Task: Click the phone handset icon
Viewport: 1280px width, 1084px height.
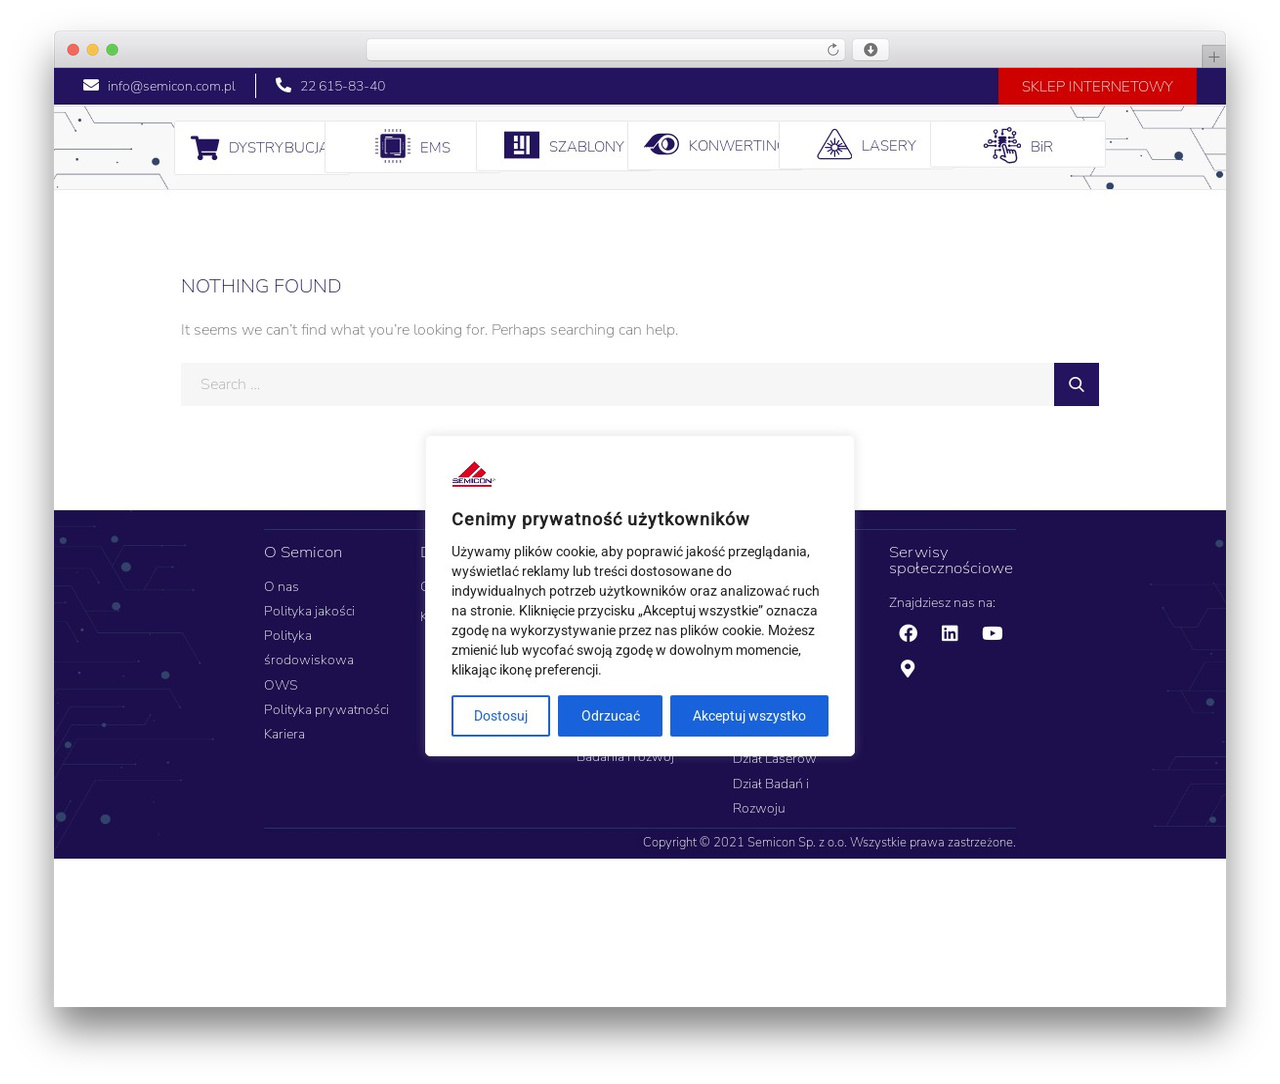Action: pos(283,85)
